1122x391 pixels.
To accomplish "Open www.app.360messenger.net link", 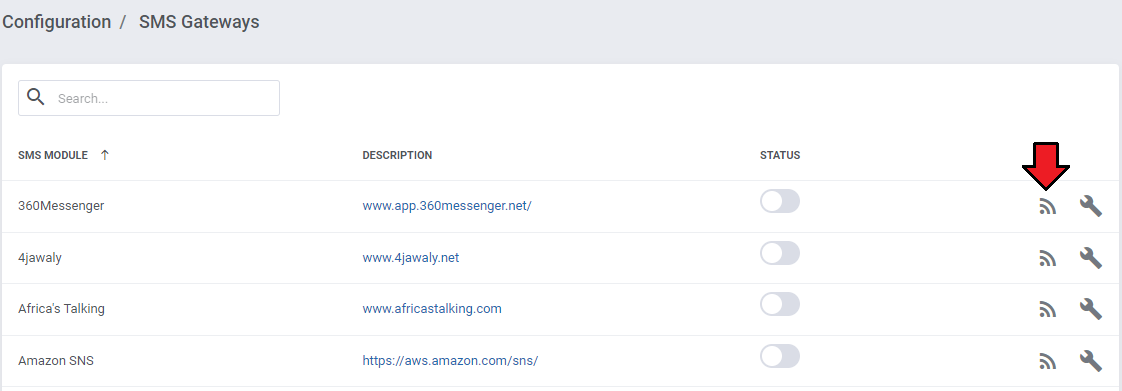I will 447,206.
